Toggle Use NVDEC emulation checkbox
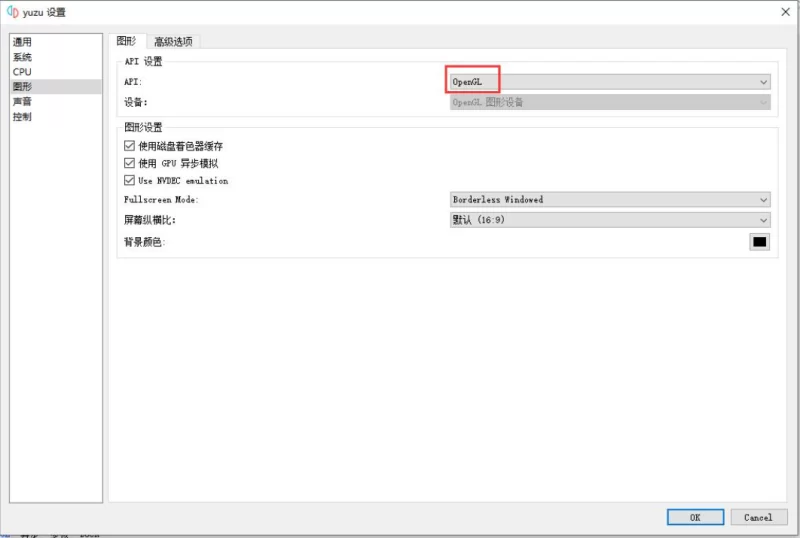 (130, 180)
